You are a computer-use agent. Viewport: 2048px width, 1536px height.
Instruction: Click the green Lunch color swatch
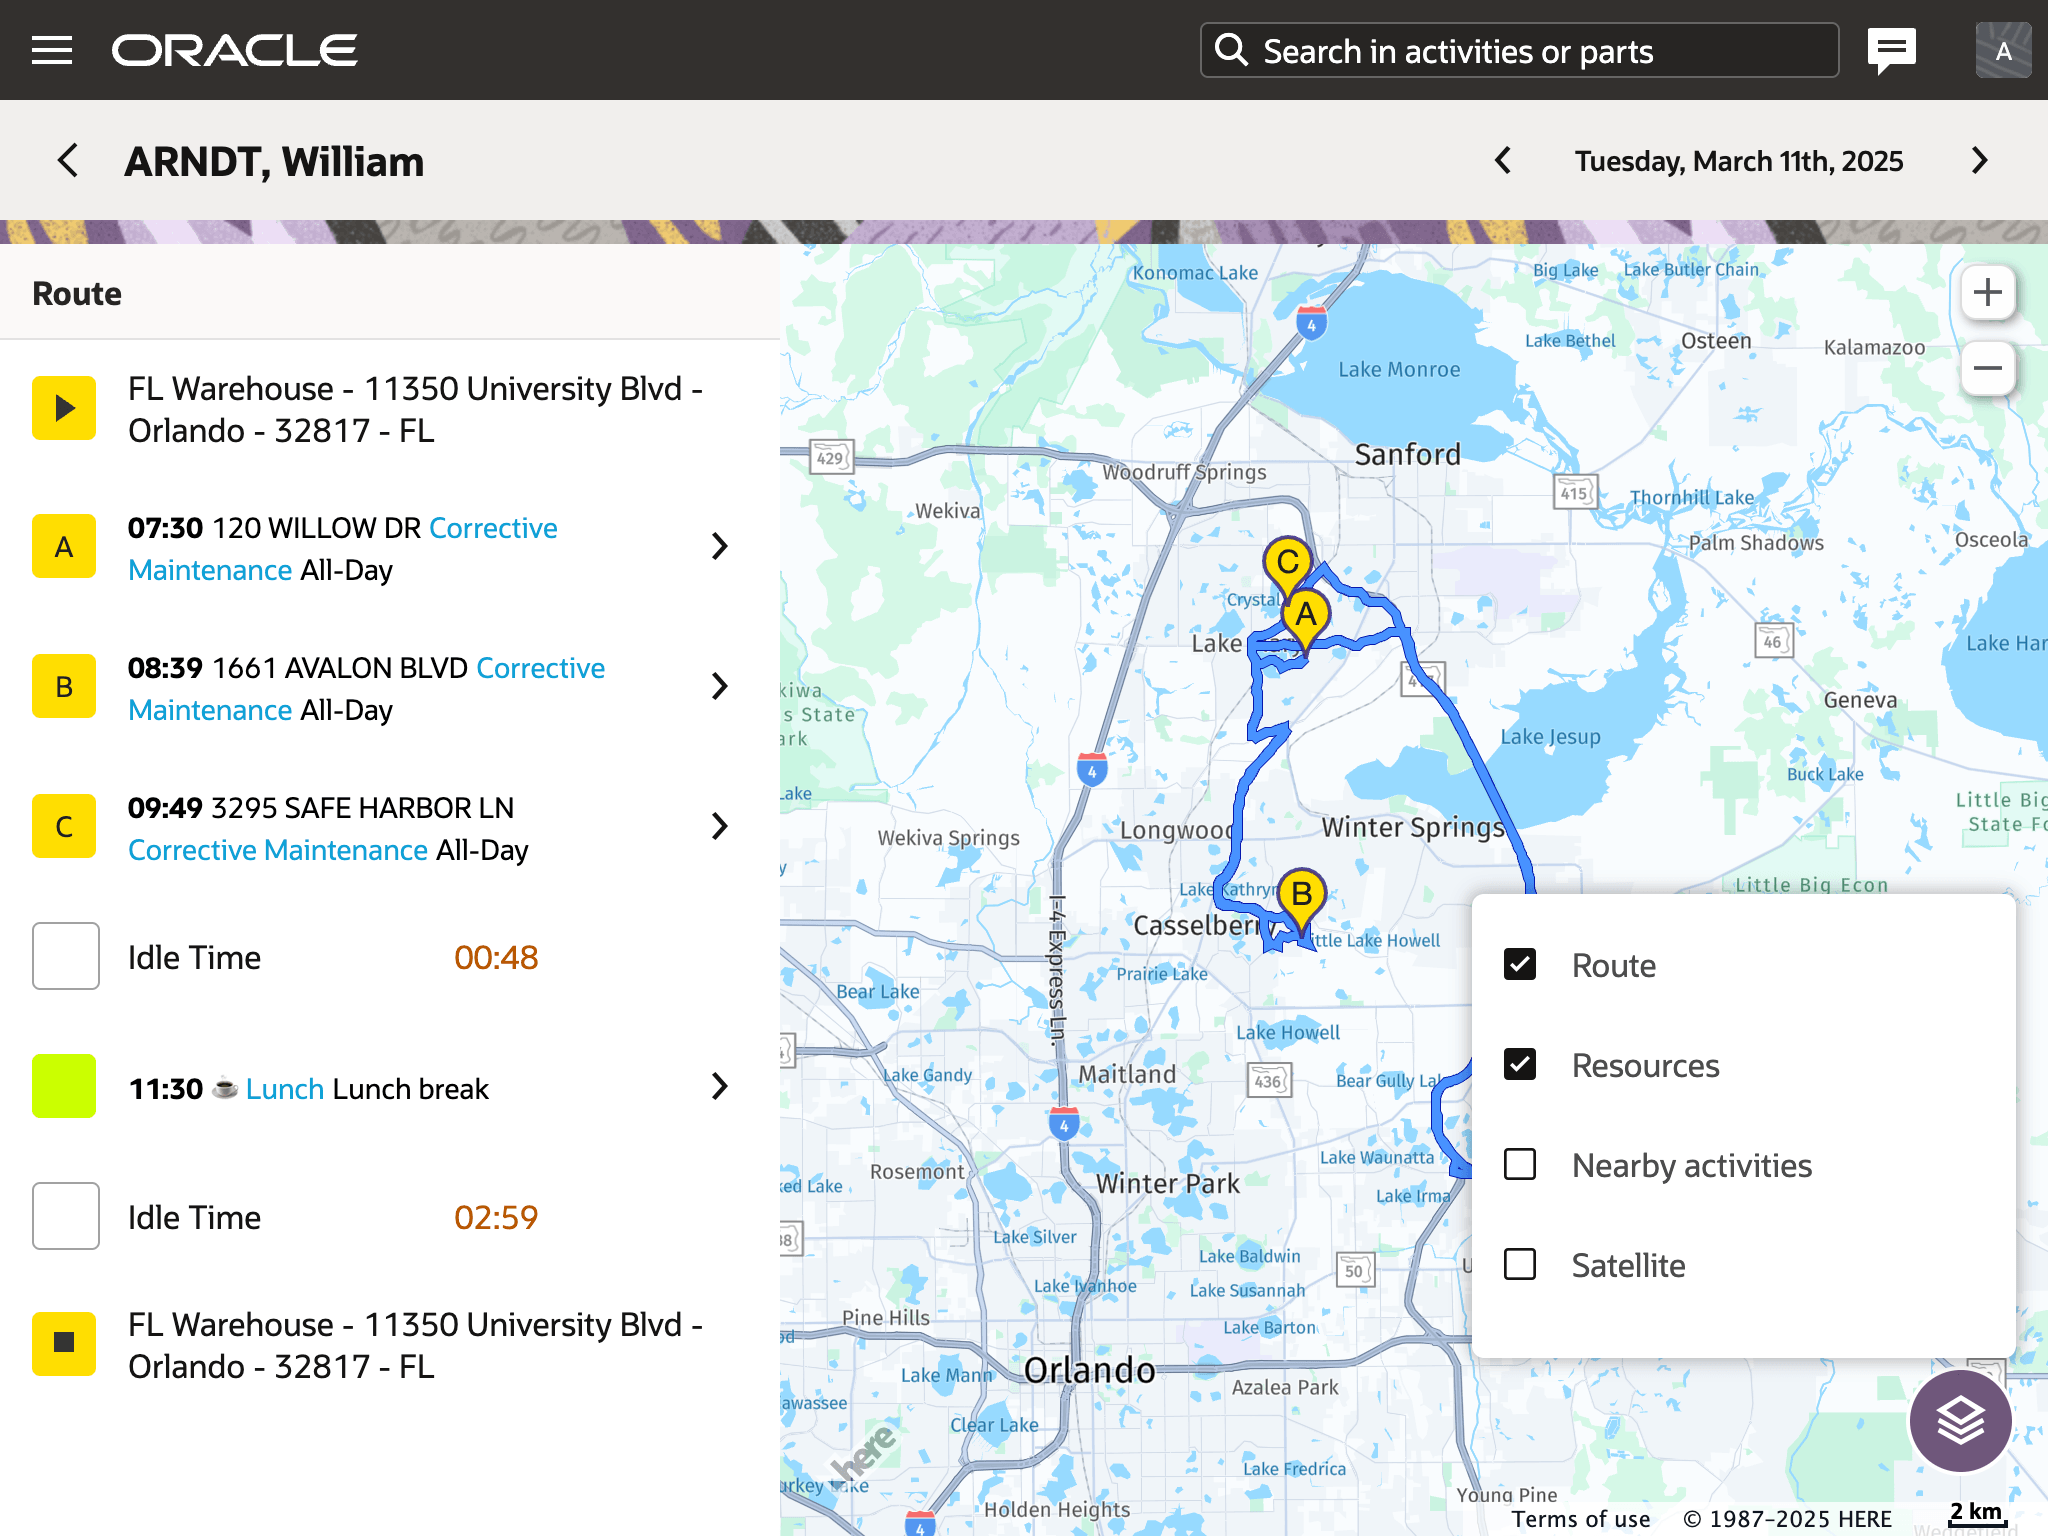click(64, 1087)
